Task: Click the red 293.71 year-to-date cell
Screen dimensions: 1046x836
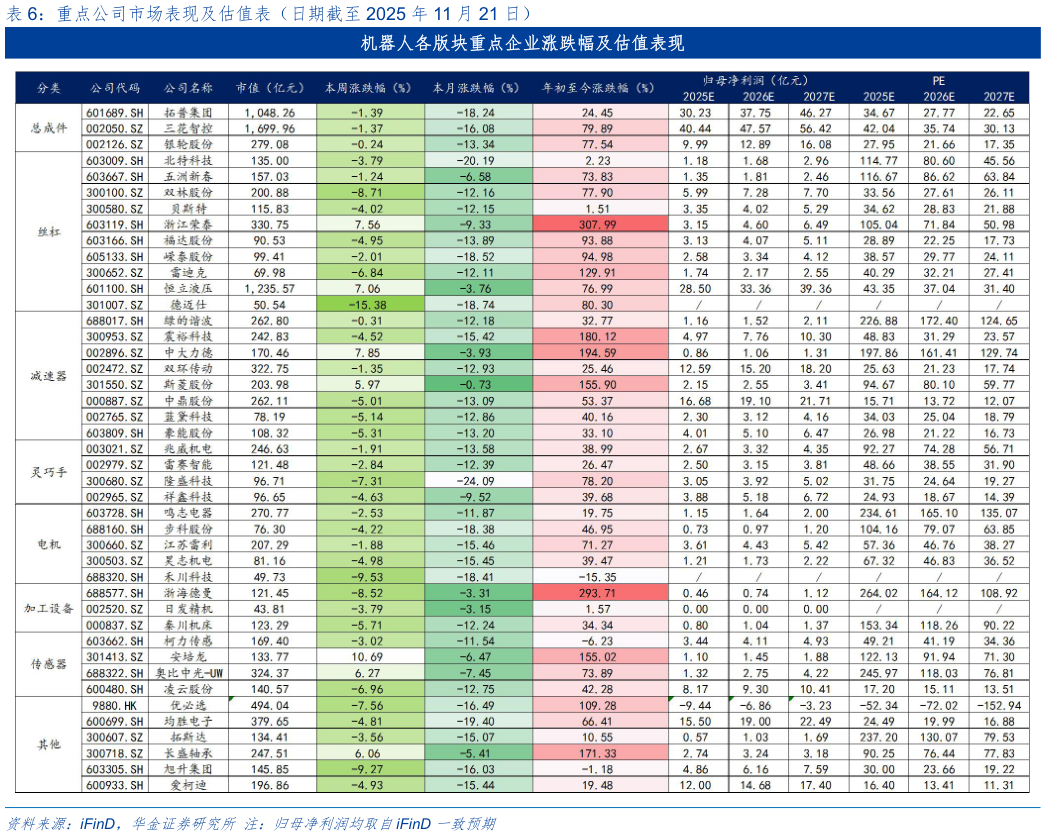Action: [600, 593]
